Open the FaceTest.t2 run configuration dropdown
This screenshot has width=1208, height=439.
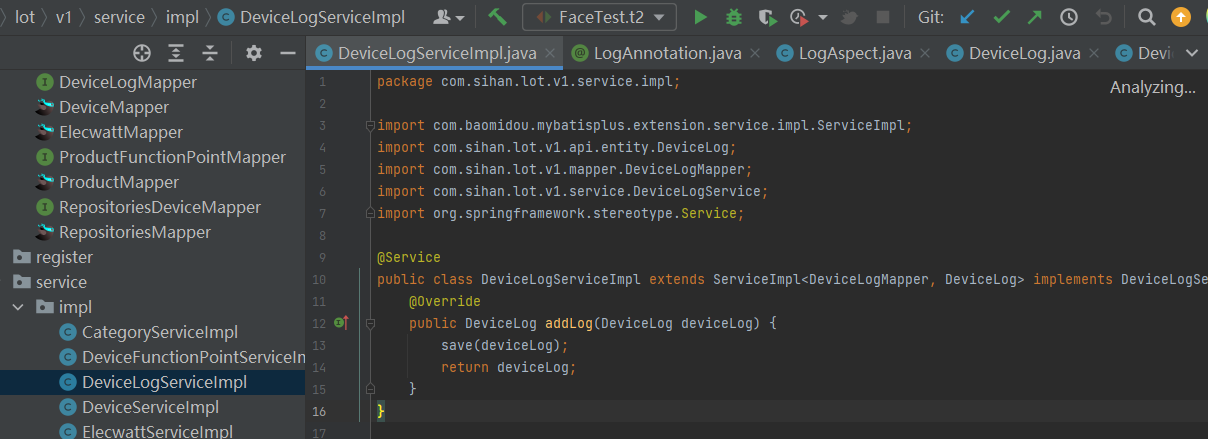(599, 17)
